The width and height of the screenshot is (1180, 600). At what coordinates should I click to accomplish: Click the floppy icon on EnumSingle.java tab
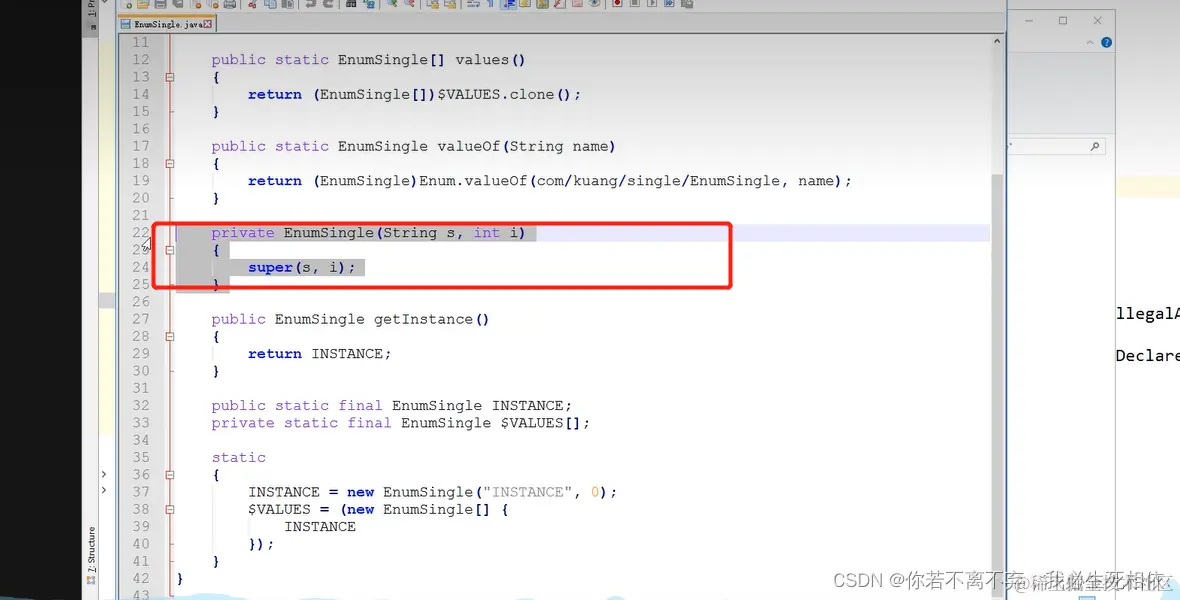(126, 24)
